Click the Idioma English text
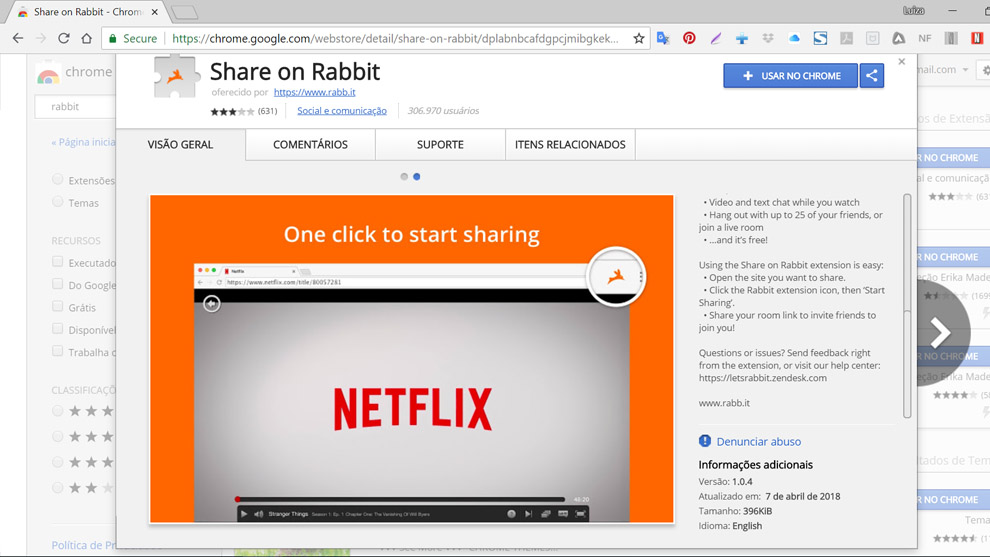 pos(730,525)
